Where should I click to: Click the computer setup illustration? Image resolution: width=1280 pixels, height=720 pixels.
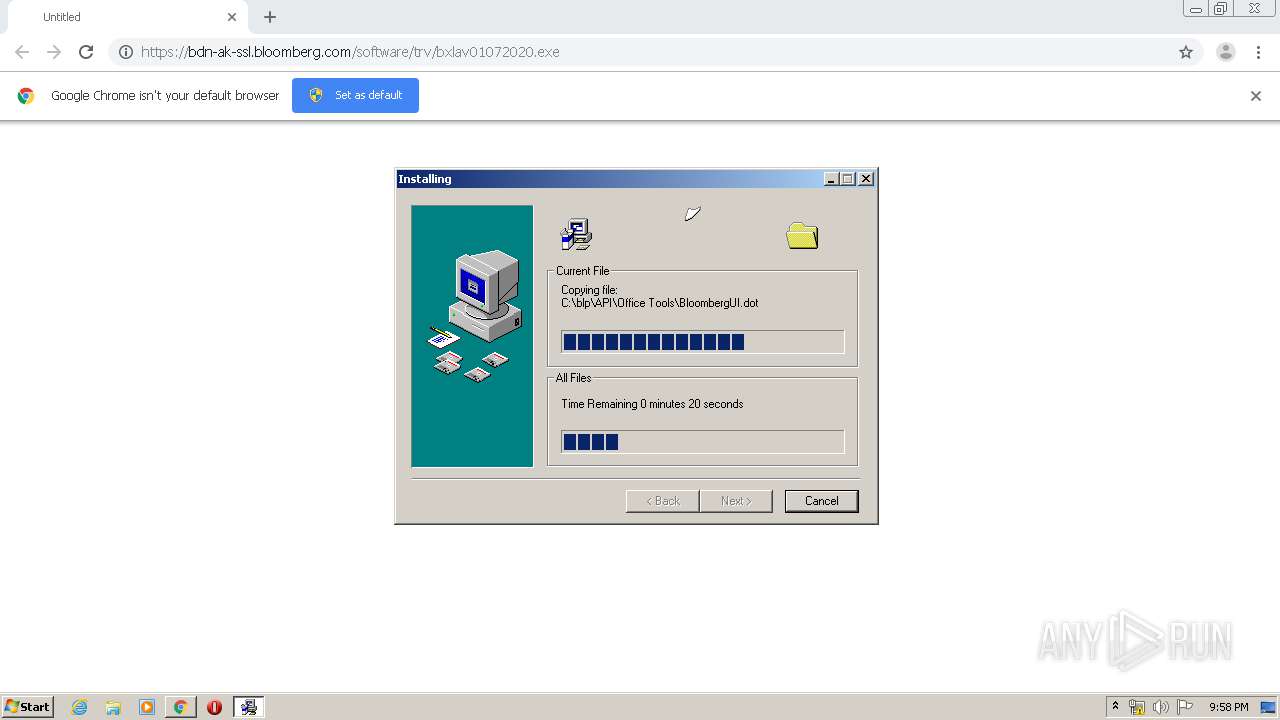click(x=472, y=336)
